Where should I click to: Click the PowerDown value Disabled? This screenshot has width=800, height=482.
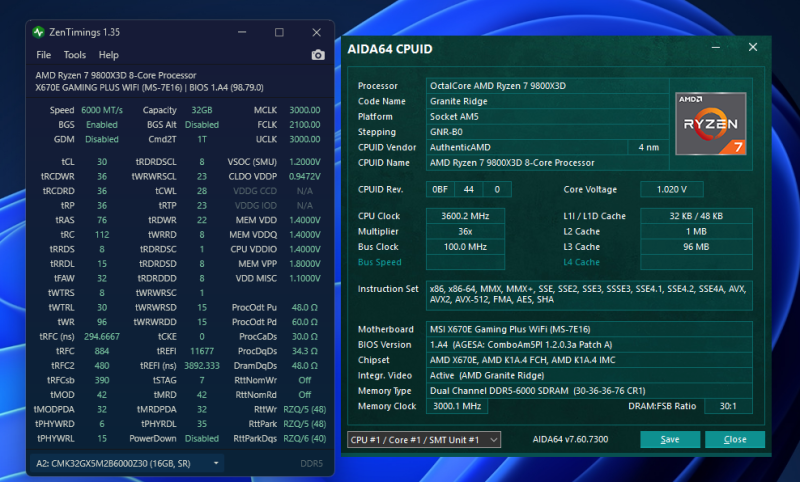(x=202, y=438)
